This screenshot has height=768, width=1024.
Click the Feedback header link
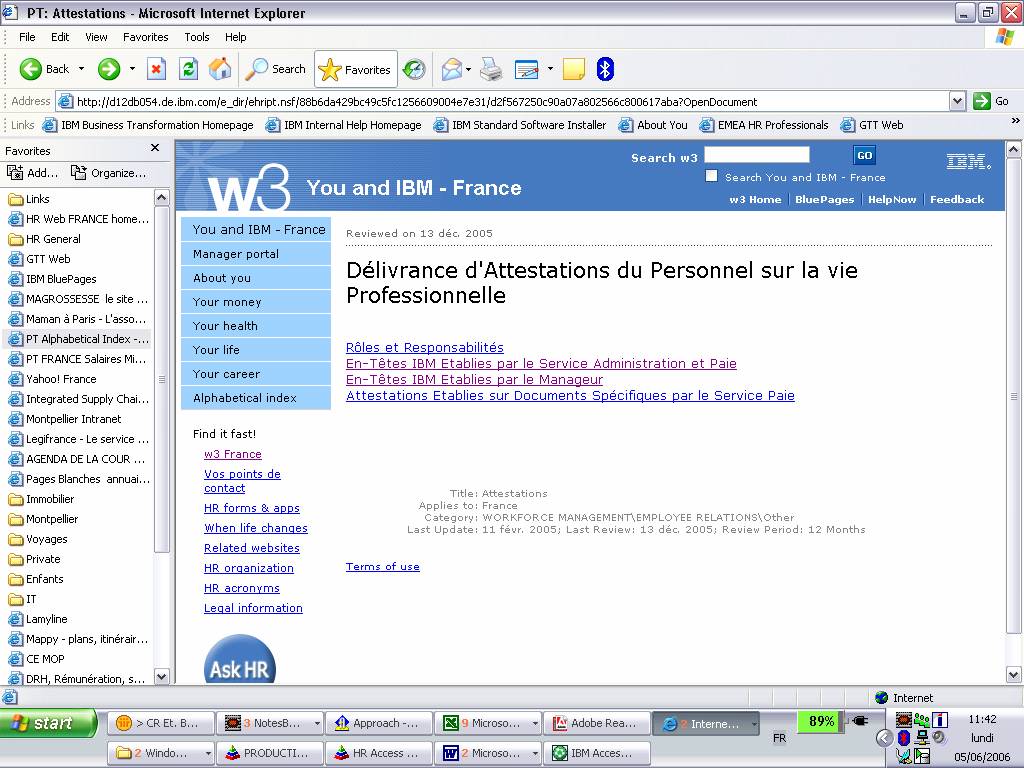click(x=957, y=200)
